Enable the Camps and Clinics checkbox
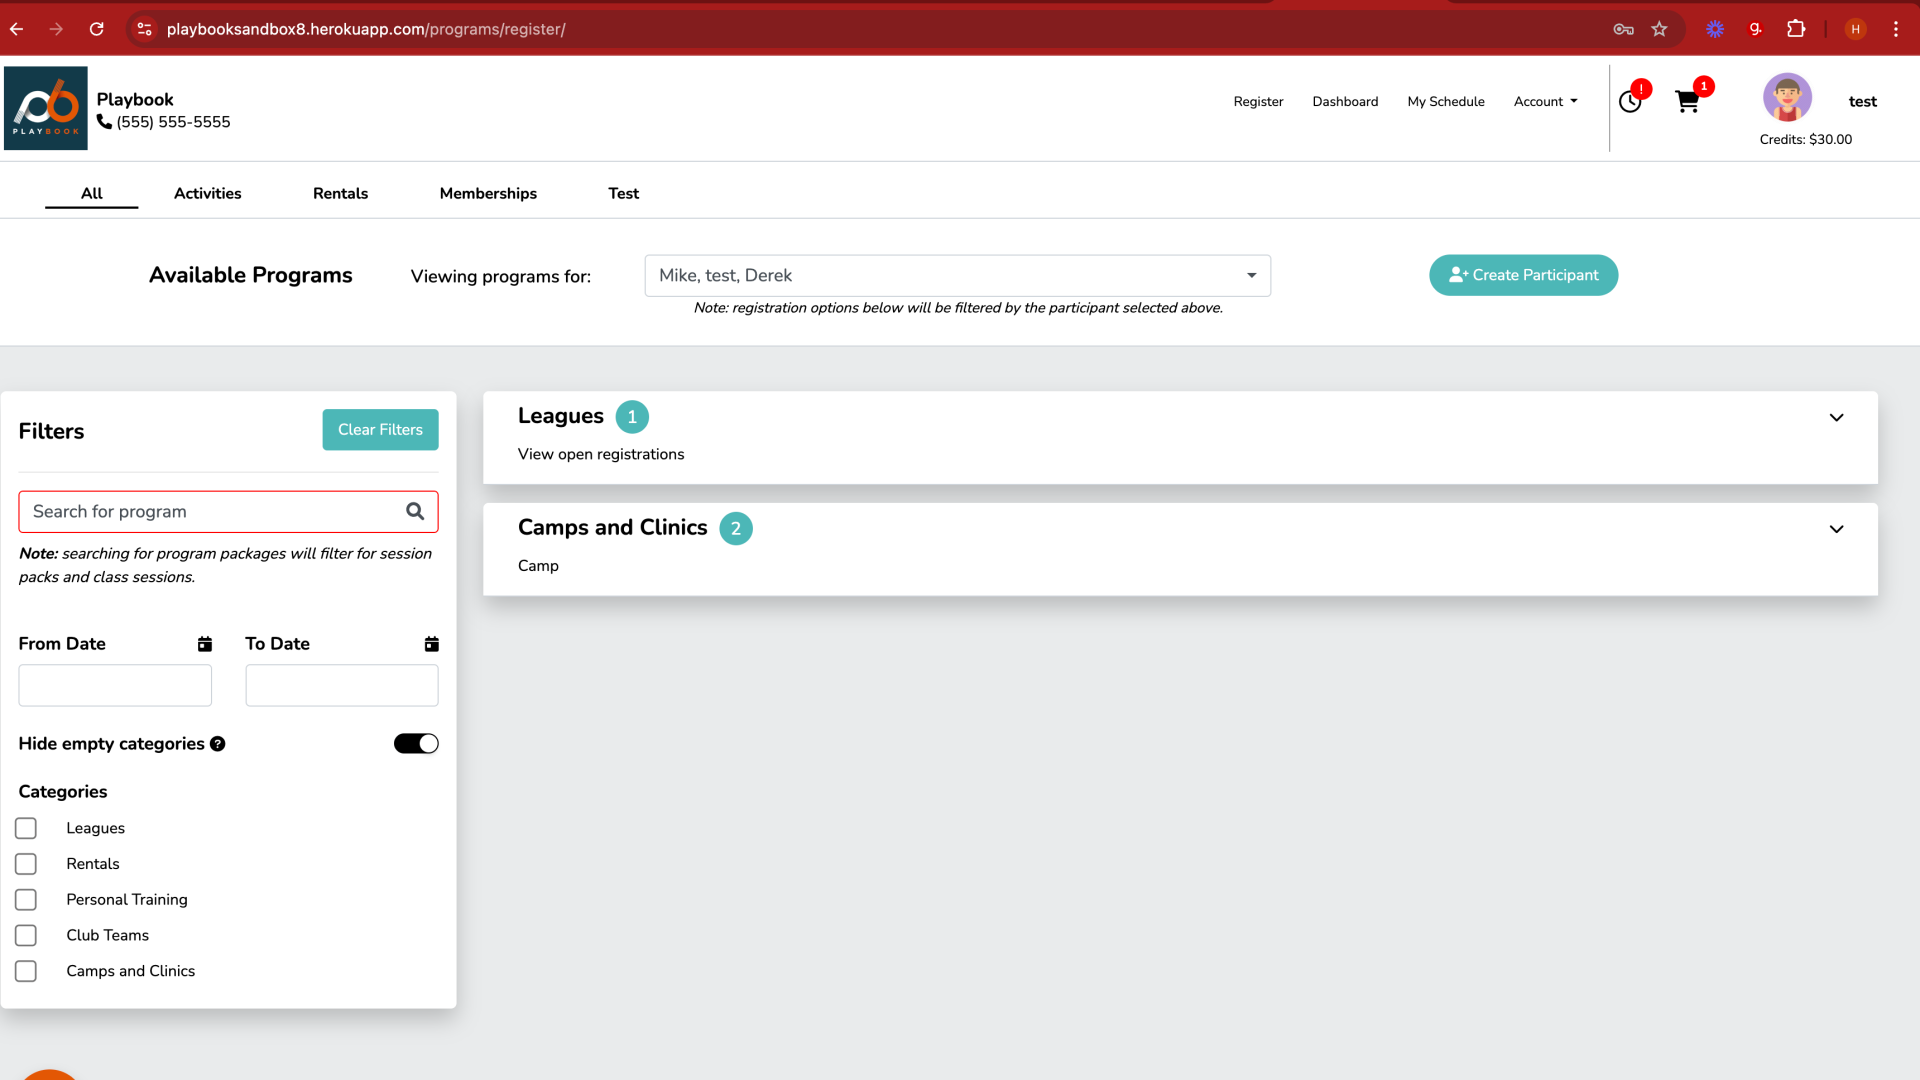 (x=25, y=971)
